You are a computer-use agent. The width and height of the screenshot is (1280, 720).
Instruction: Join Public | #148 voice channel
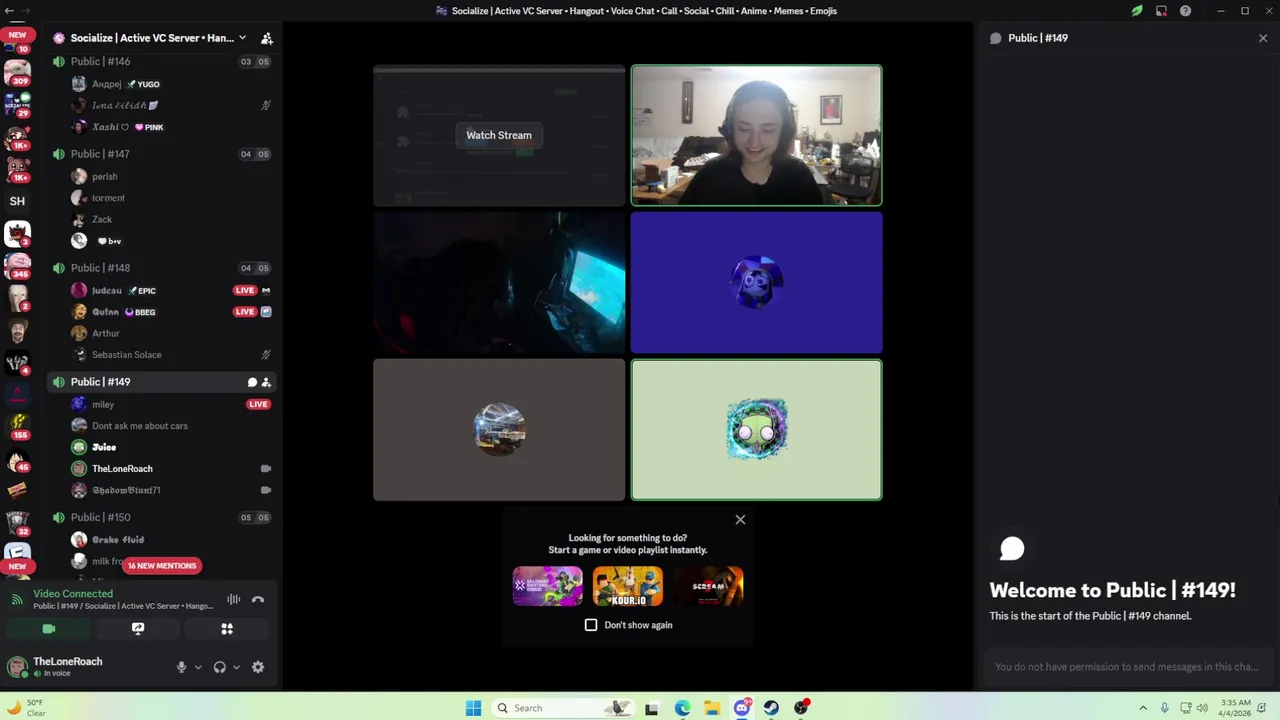160,268
